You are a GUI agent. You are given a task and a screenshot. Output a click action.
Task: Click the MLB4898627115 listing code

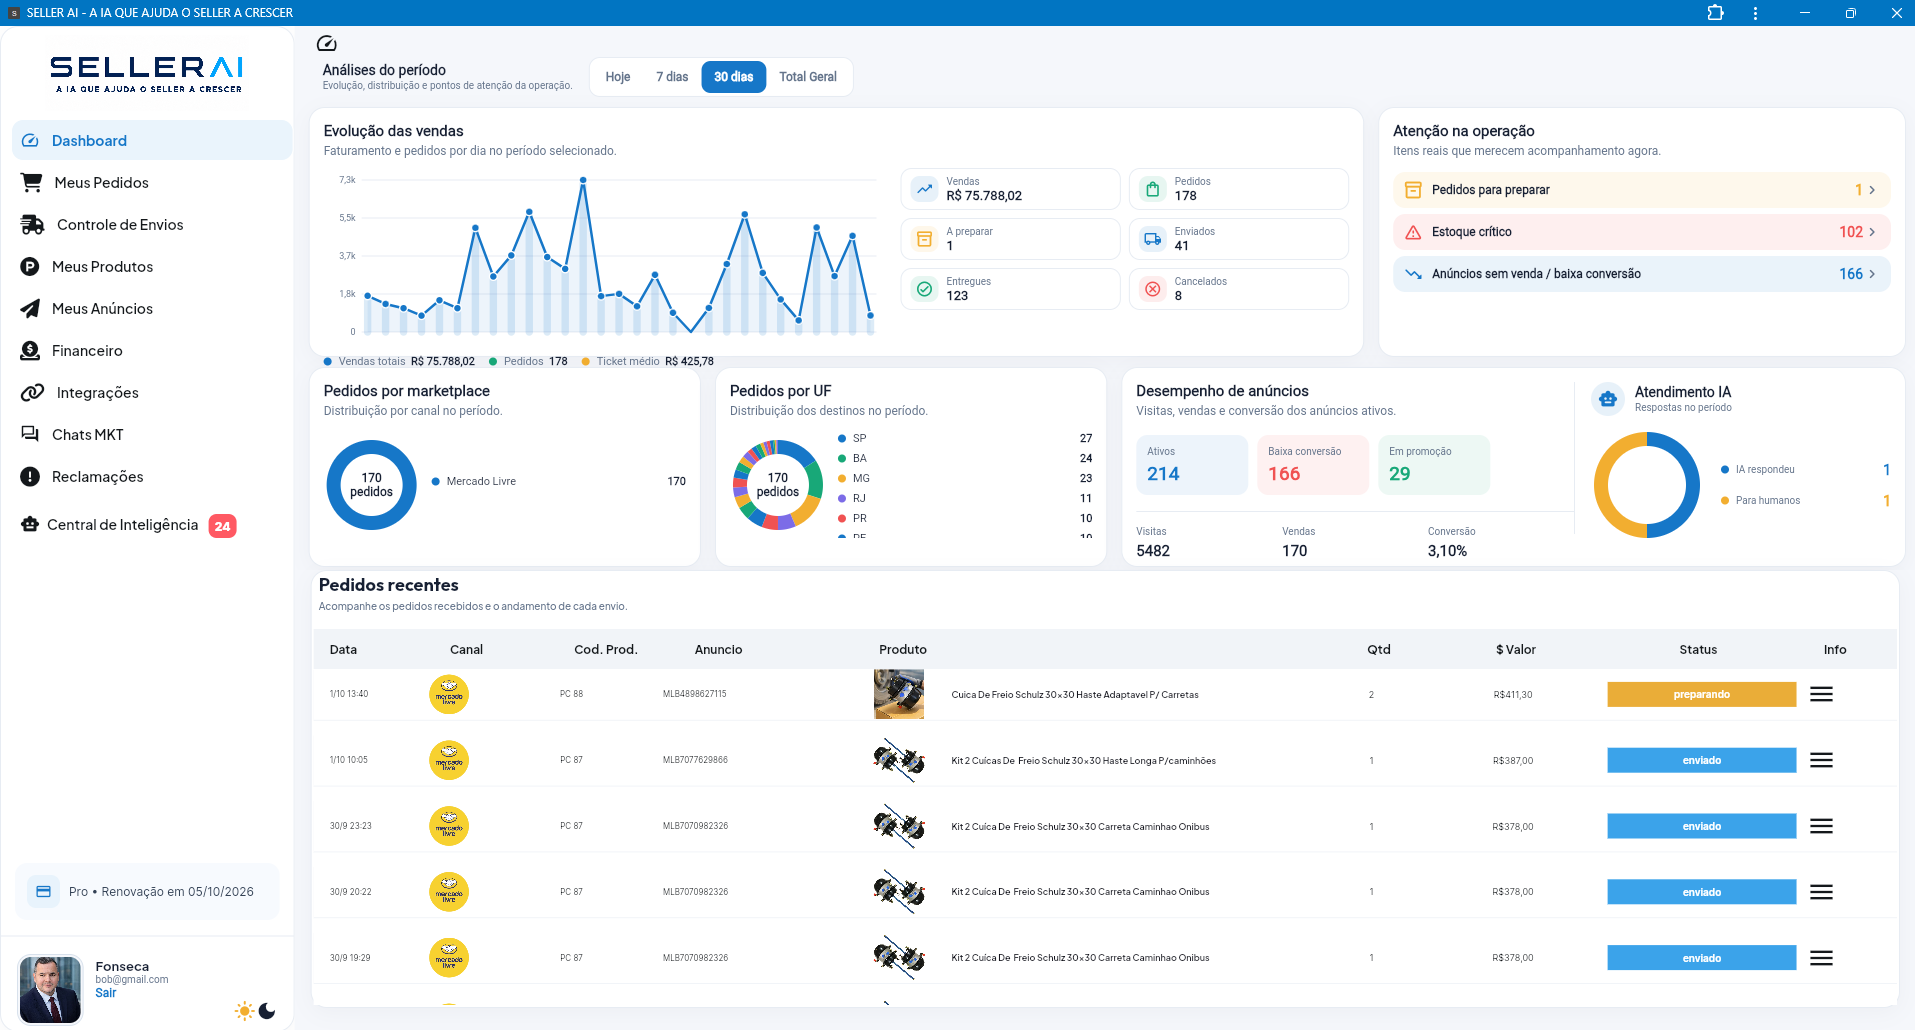coord(695,694)
